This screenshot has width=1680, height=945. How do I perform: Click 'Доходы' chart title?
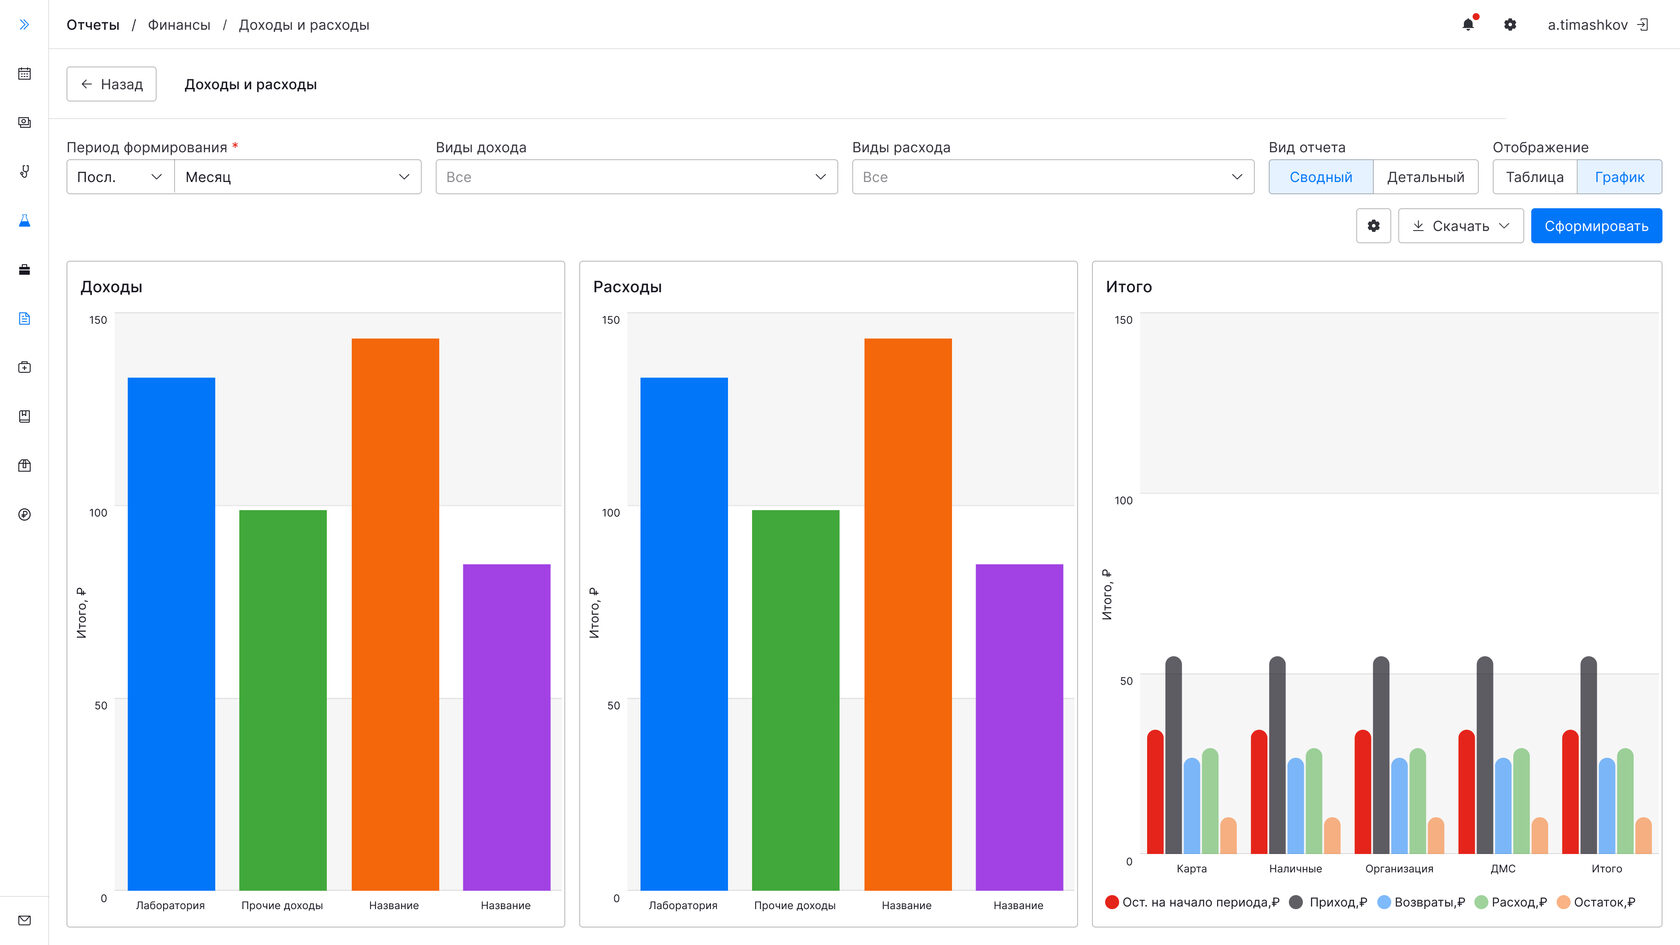click(111, 287)
